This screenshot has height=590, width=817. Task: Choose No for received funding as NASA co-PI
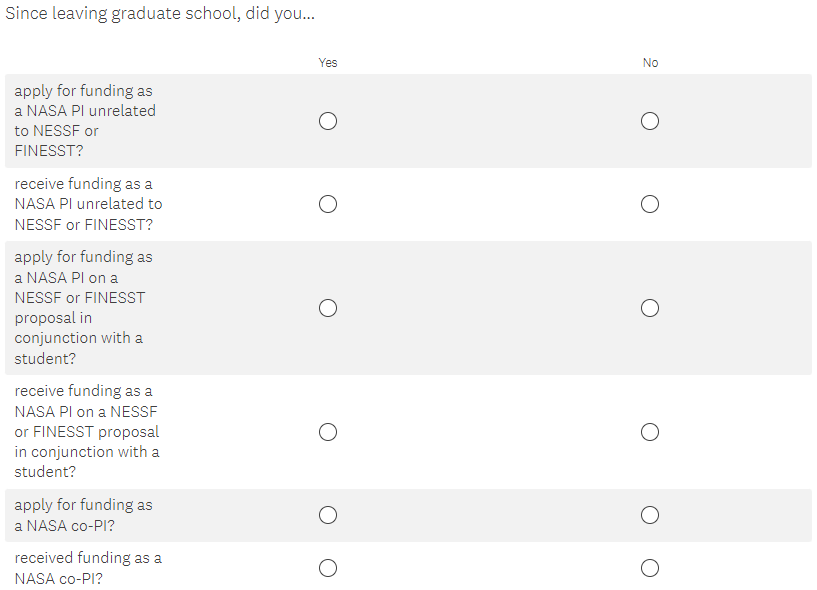coord(650,568)
